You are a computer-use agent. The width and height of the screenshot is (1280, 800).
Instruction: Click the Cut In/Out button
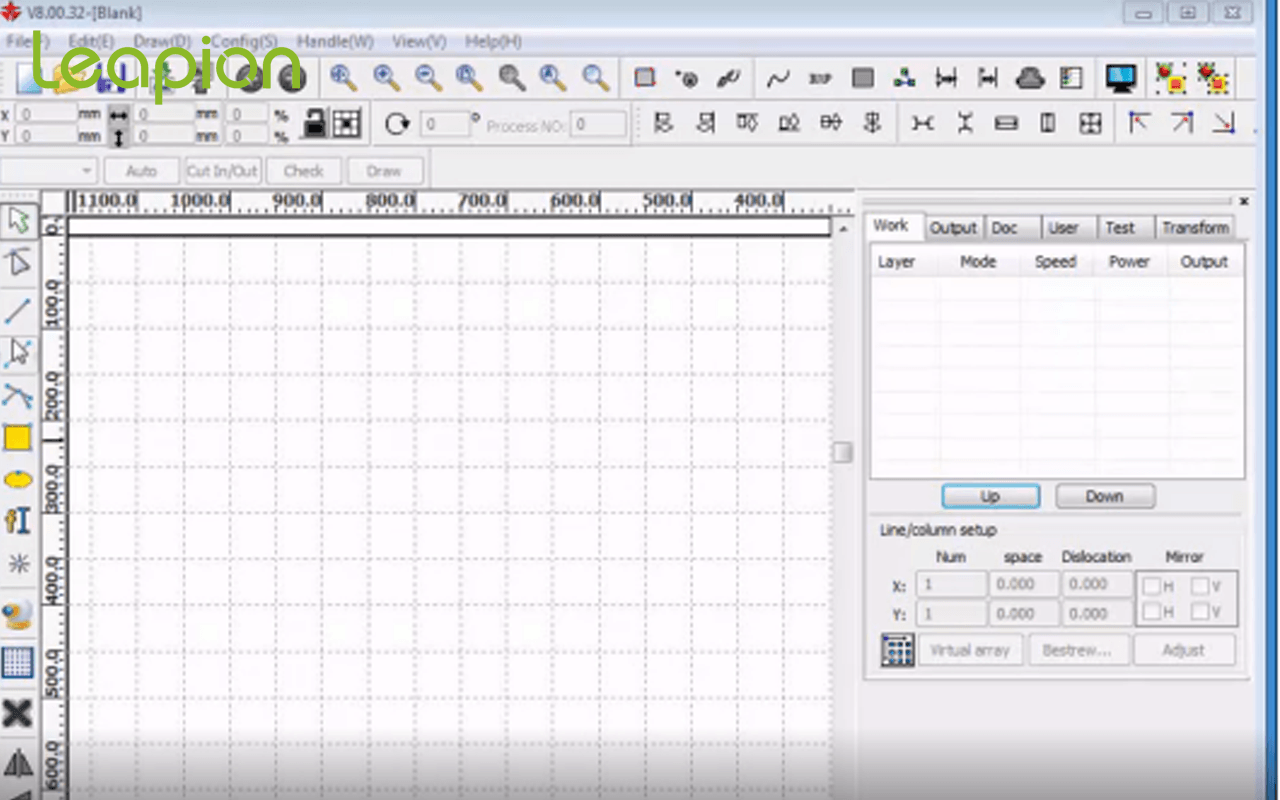[x=222, y=171]
